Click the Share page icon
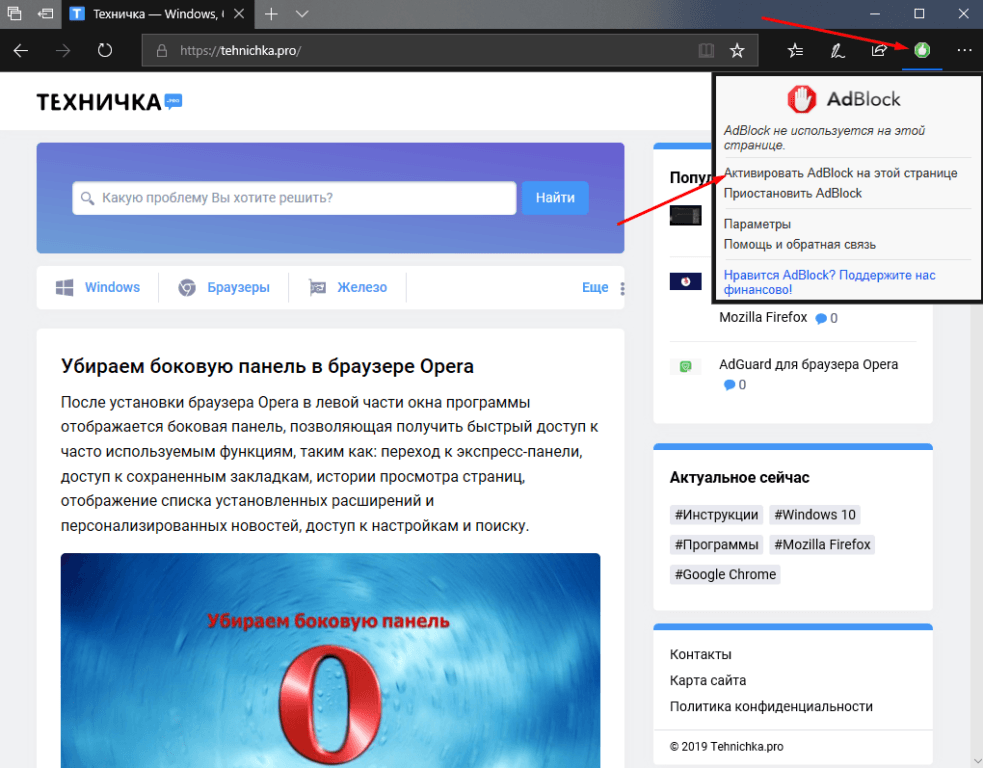The height and width of the screenshot is (768, 983). (x=879, y=50)
